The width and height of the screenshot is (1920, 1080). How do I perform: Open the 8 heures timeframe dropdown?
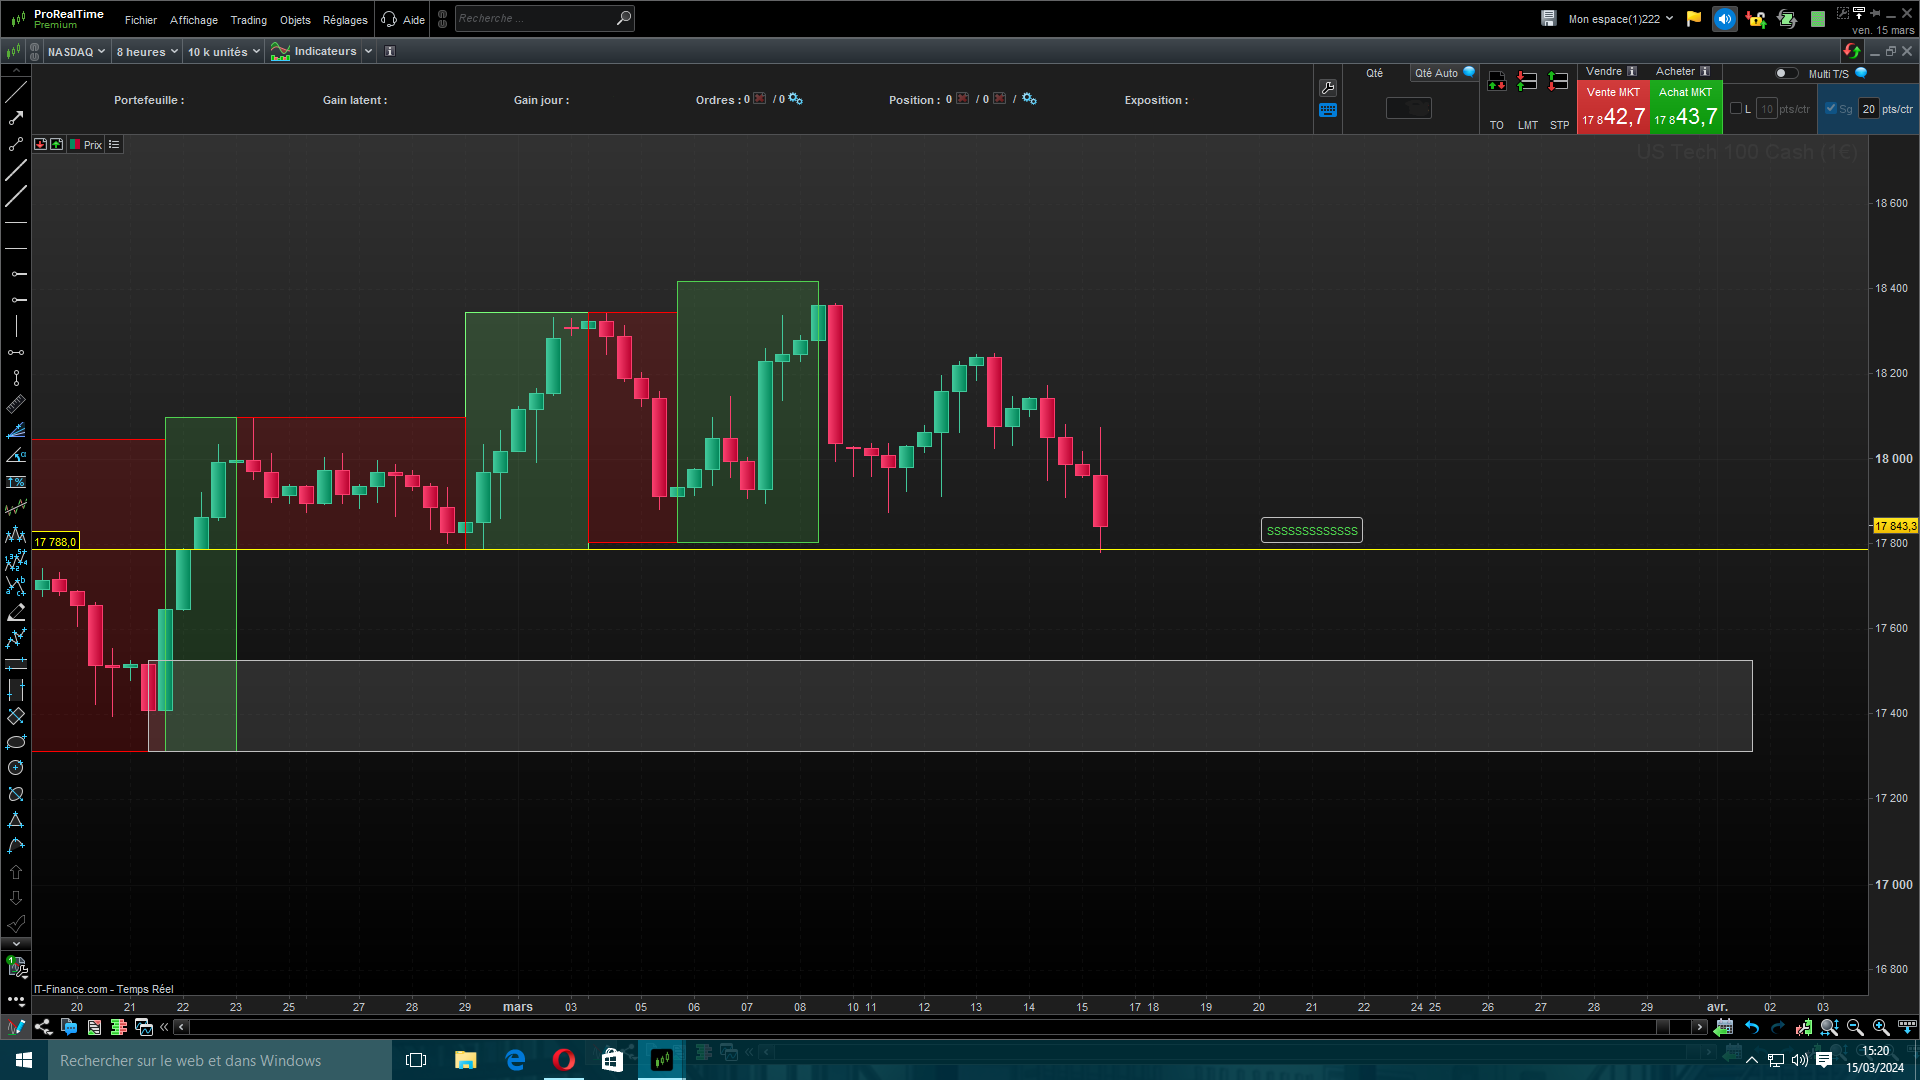[x=146, y=52]
